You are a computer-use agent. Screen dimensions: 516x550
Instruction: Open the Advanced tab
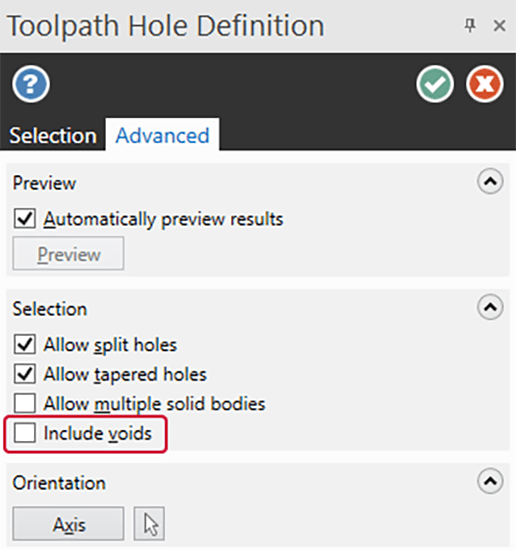162,135
